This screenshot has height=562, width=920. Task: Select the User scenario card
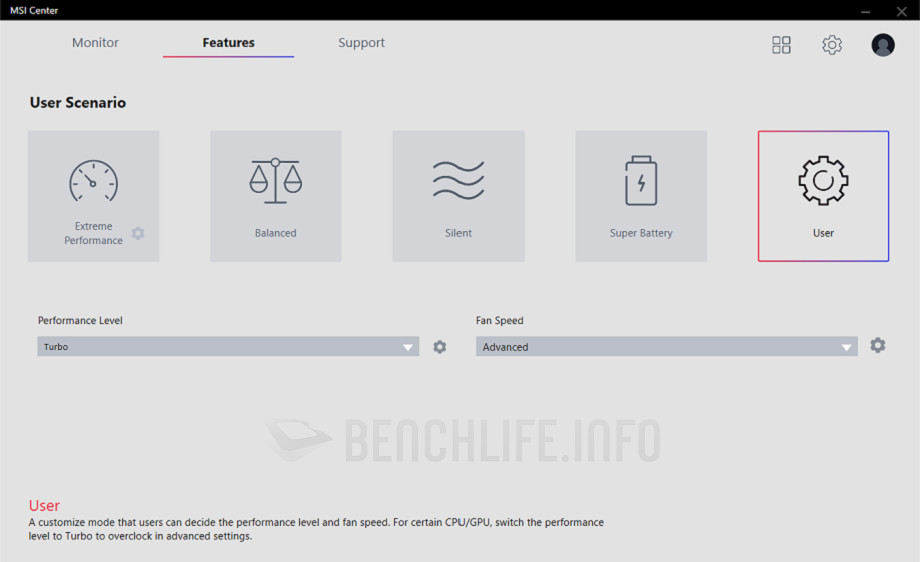tap(823, 196)
